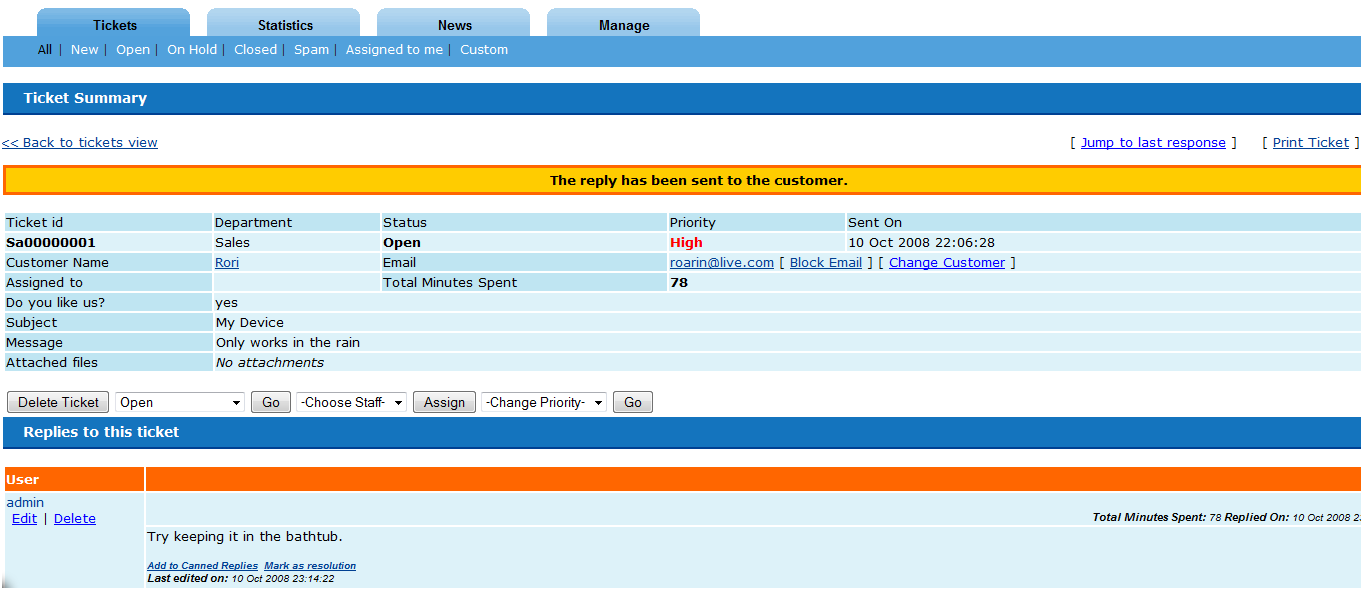This screenshot has width=1363, height=590.
Task: Edit the admin reply
Action: [24, 519]
